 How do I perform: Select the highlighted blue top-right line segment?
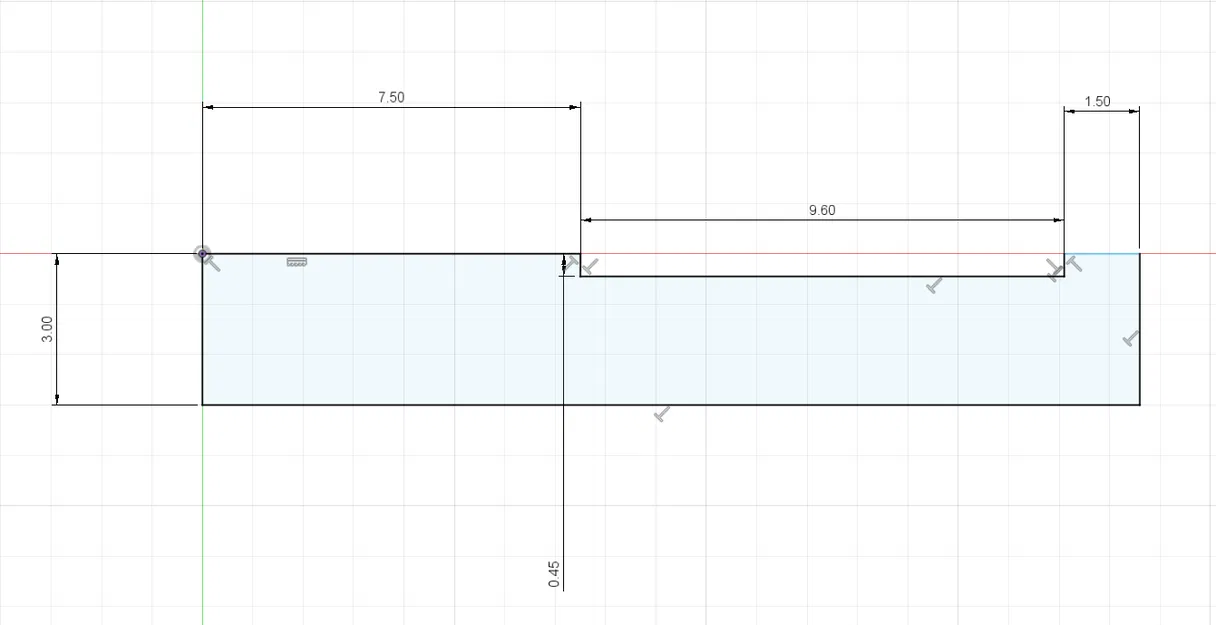pos(1102,253)
